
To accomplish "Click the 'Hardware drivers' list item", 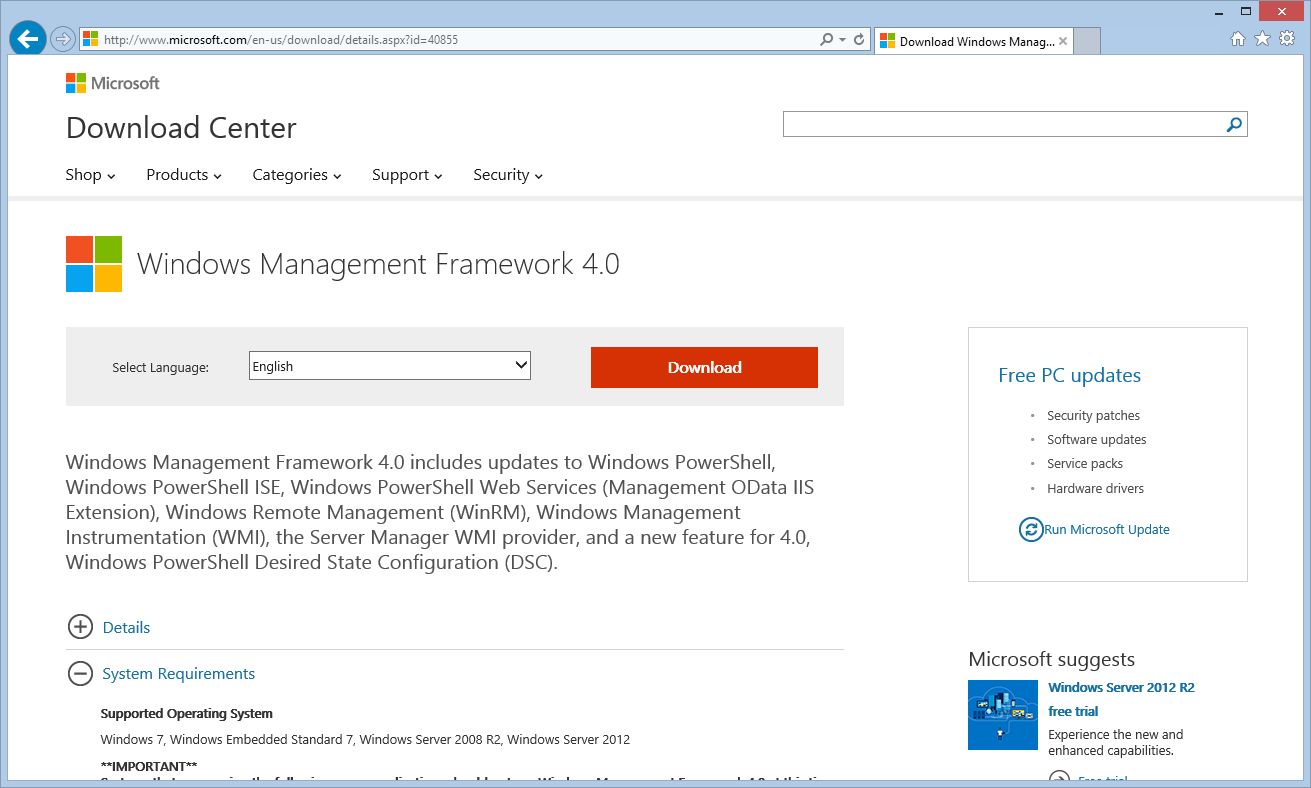I will 1095,489.
